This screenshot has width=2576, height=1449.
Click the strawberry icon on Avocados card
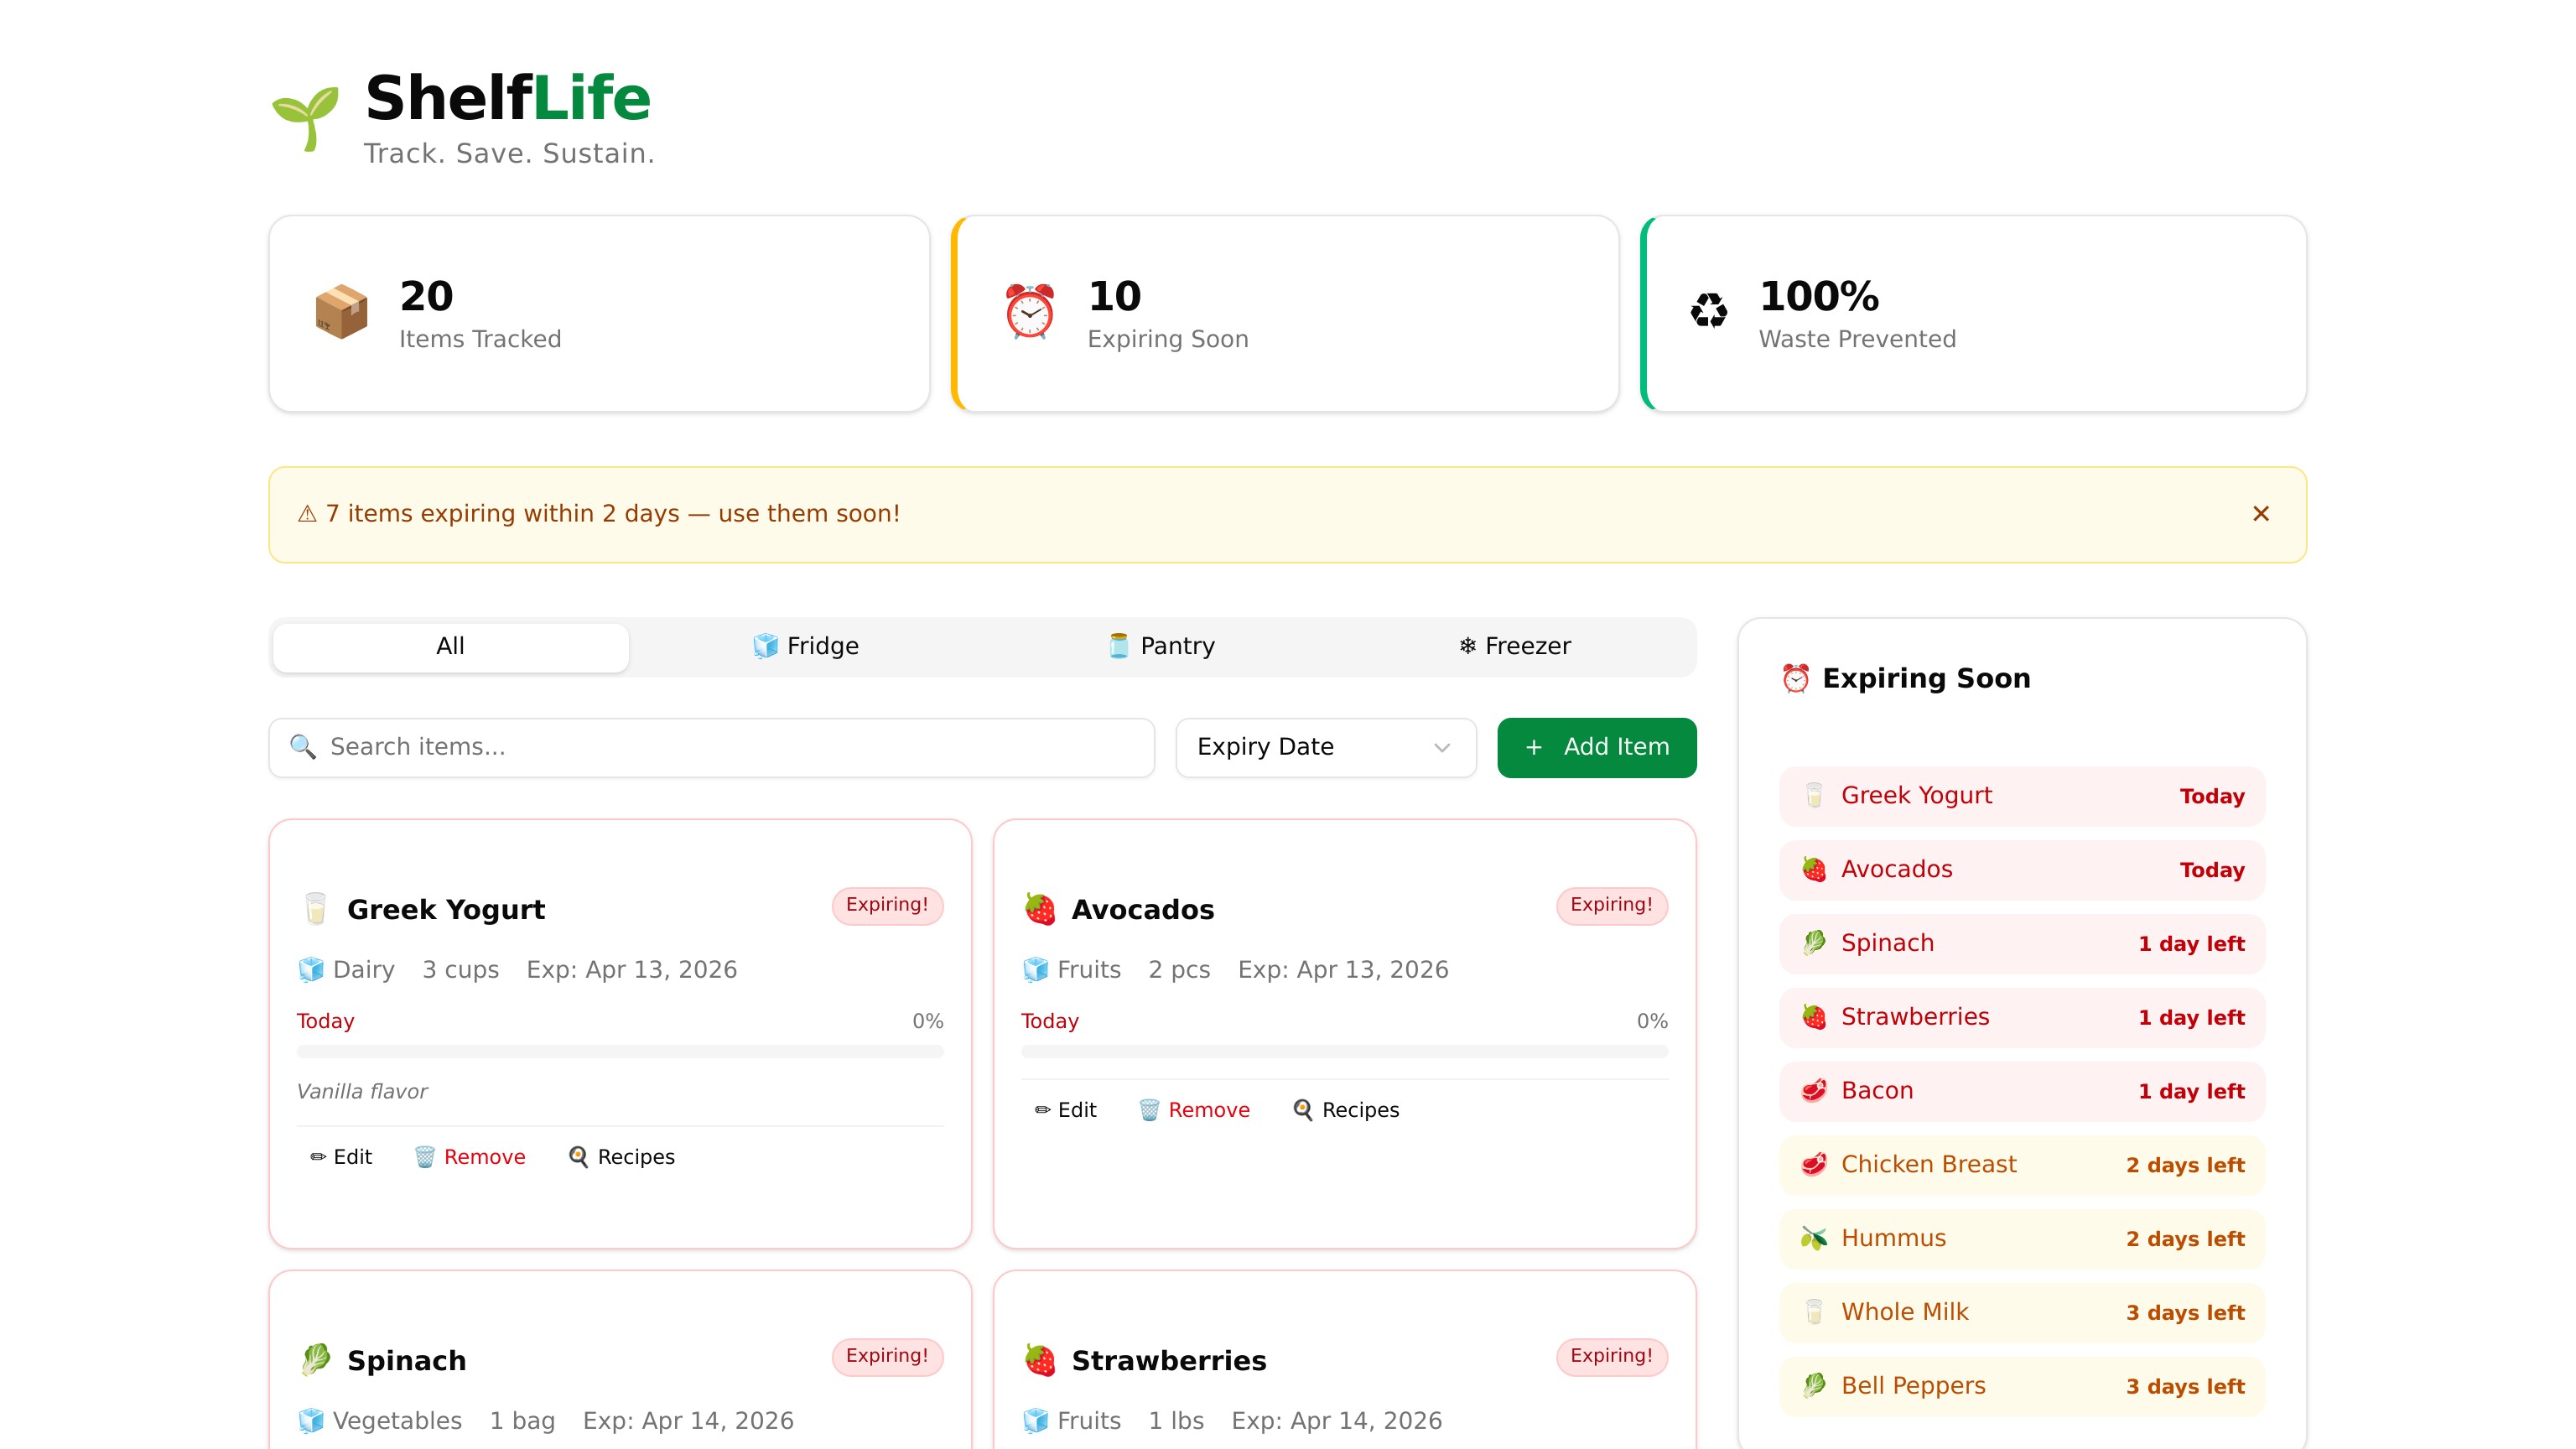1040,909
